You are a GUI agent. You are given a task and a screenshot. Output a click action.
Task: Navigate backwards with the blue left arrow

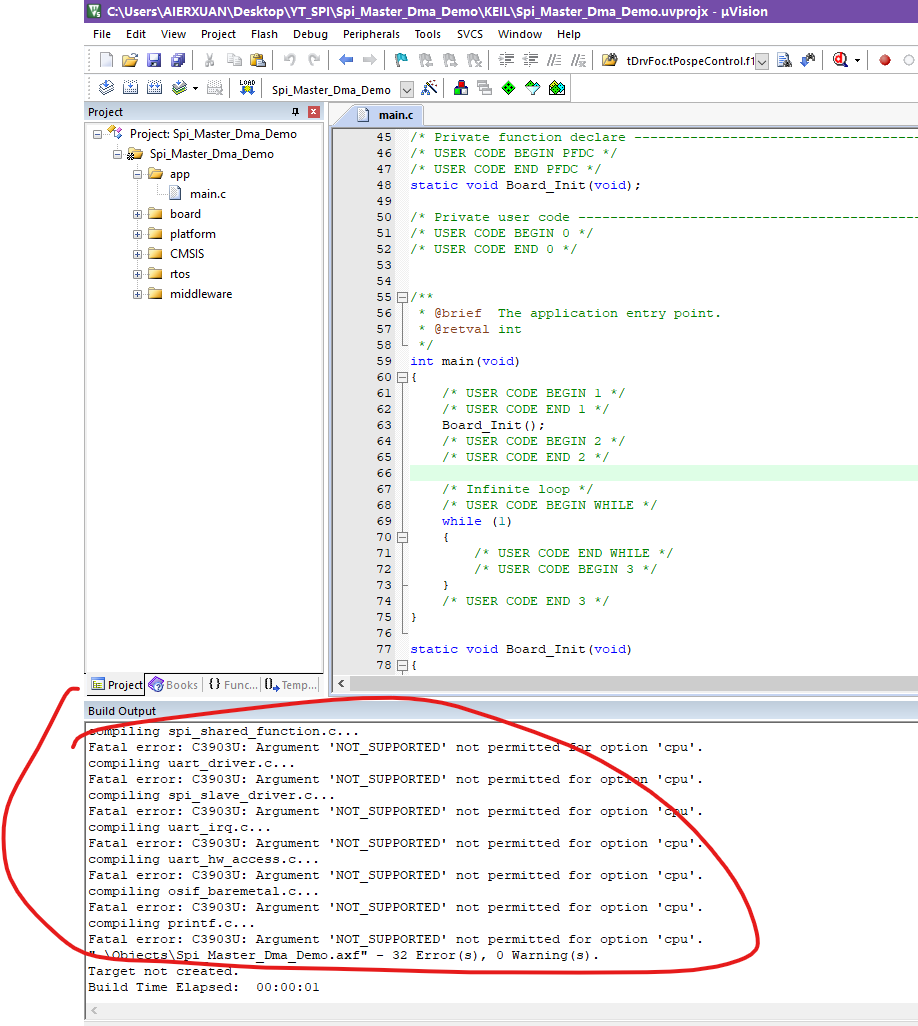click(345, 60)
